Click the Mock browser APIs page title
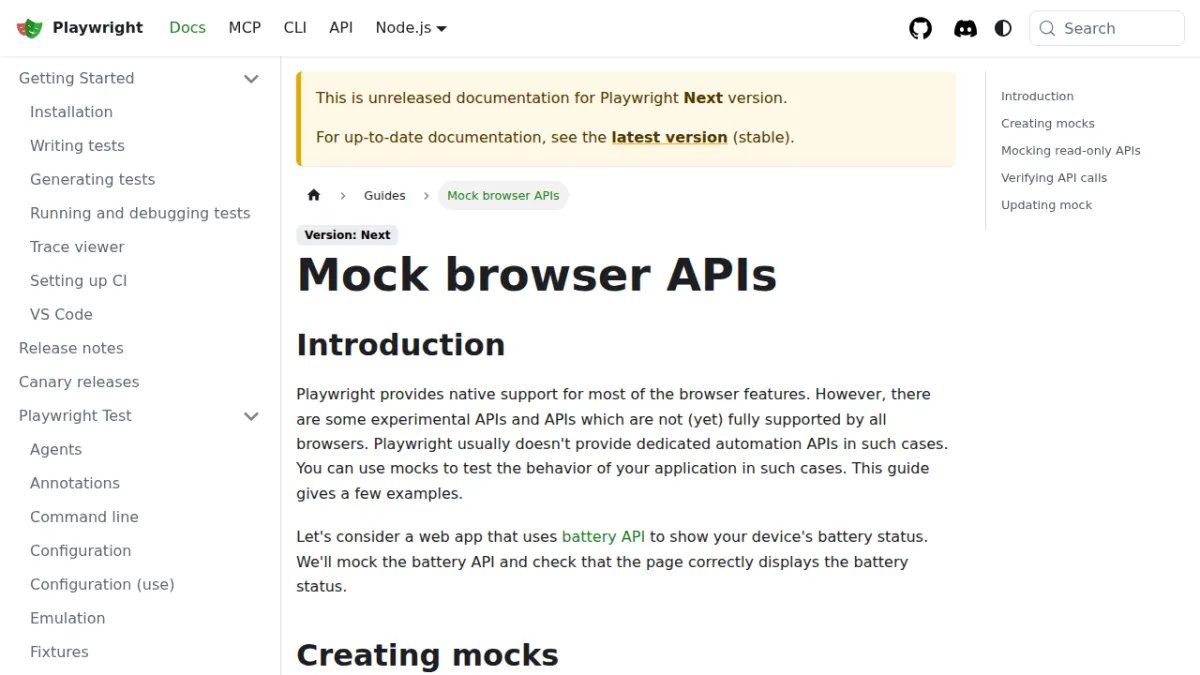Image resolution: width=1200 pixels, height=675 pixels. click(537, 274)
